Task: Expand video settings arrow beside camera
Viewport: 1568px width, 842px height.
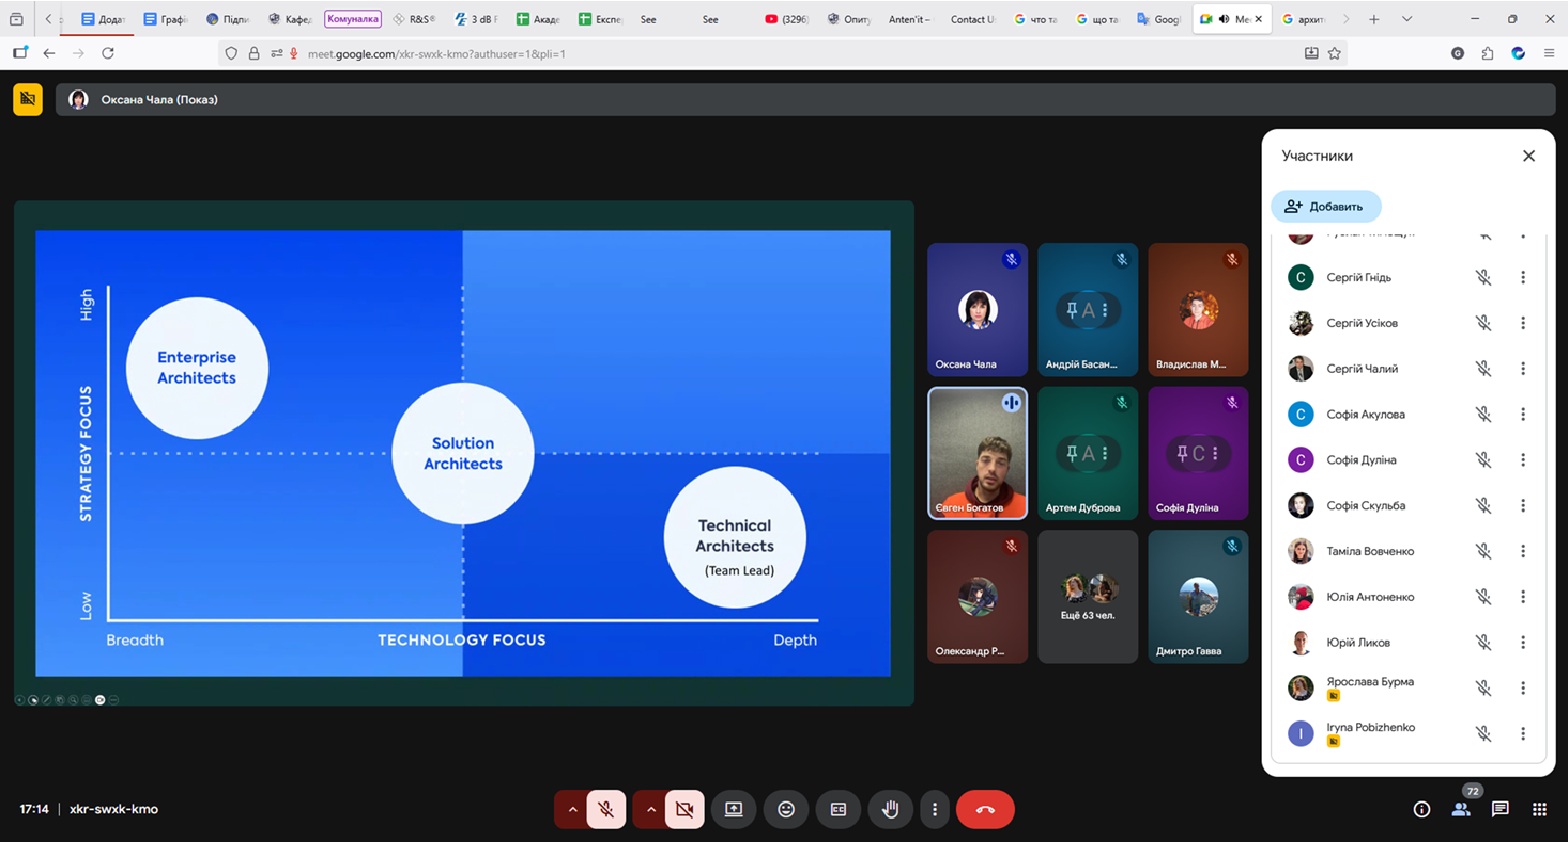Action: 651,809
